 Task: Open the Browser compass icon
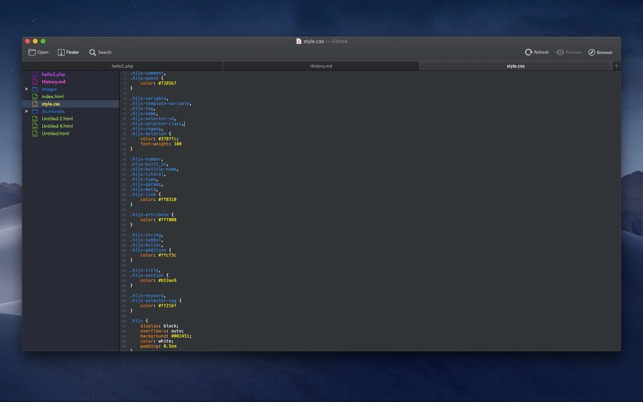[592, 52]
